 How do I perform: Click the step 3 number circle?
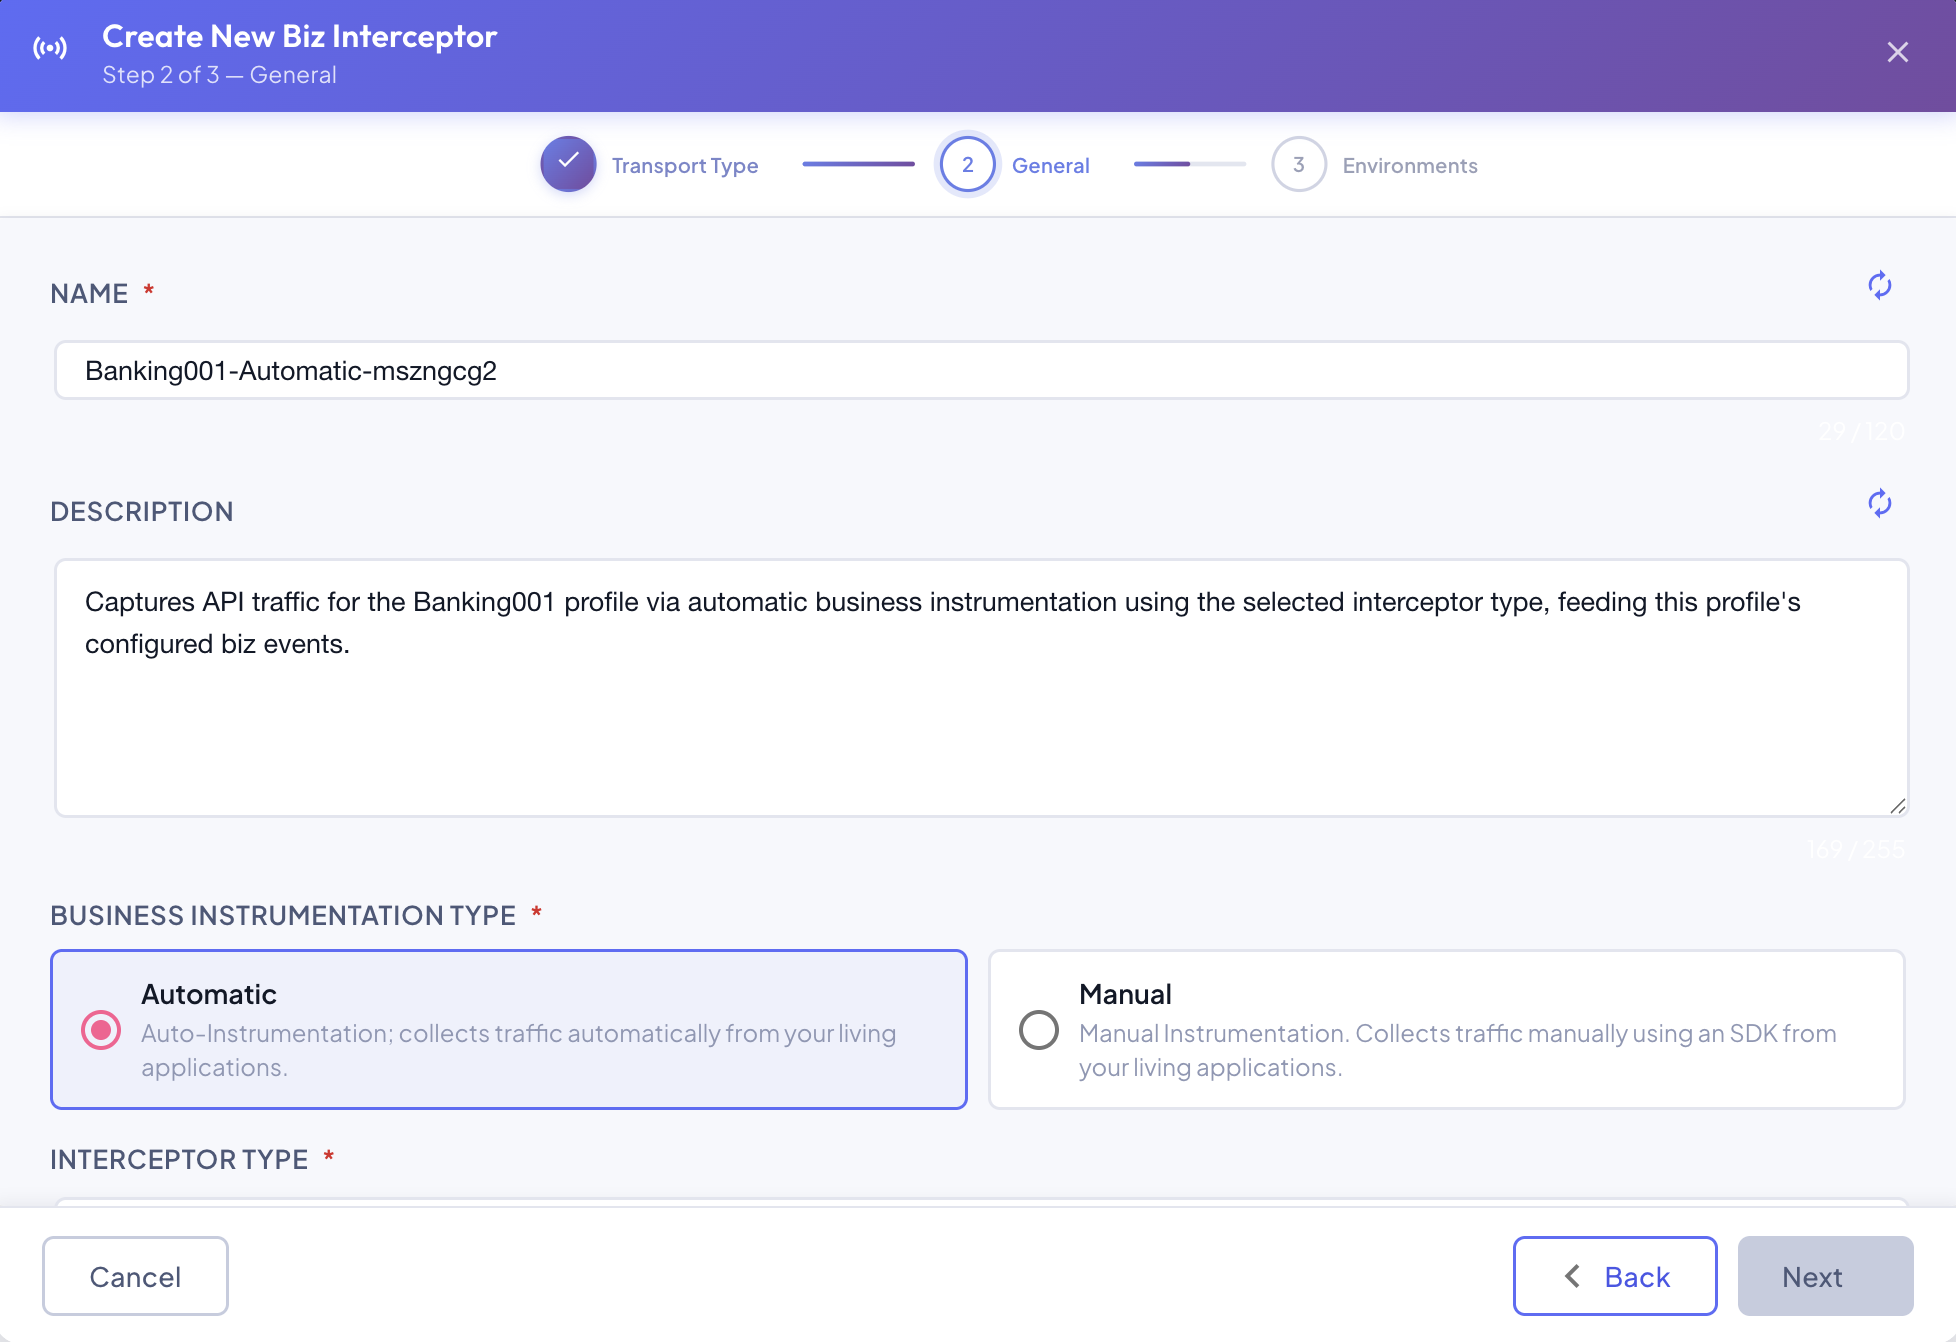(x=1298, y=164)
